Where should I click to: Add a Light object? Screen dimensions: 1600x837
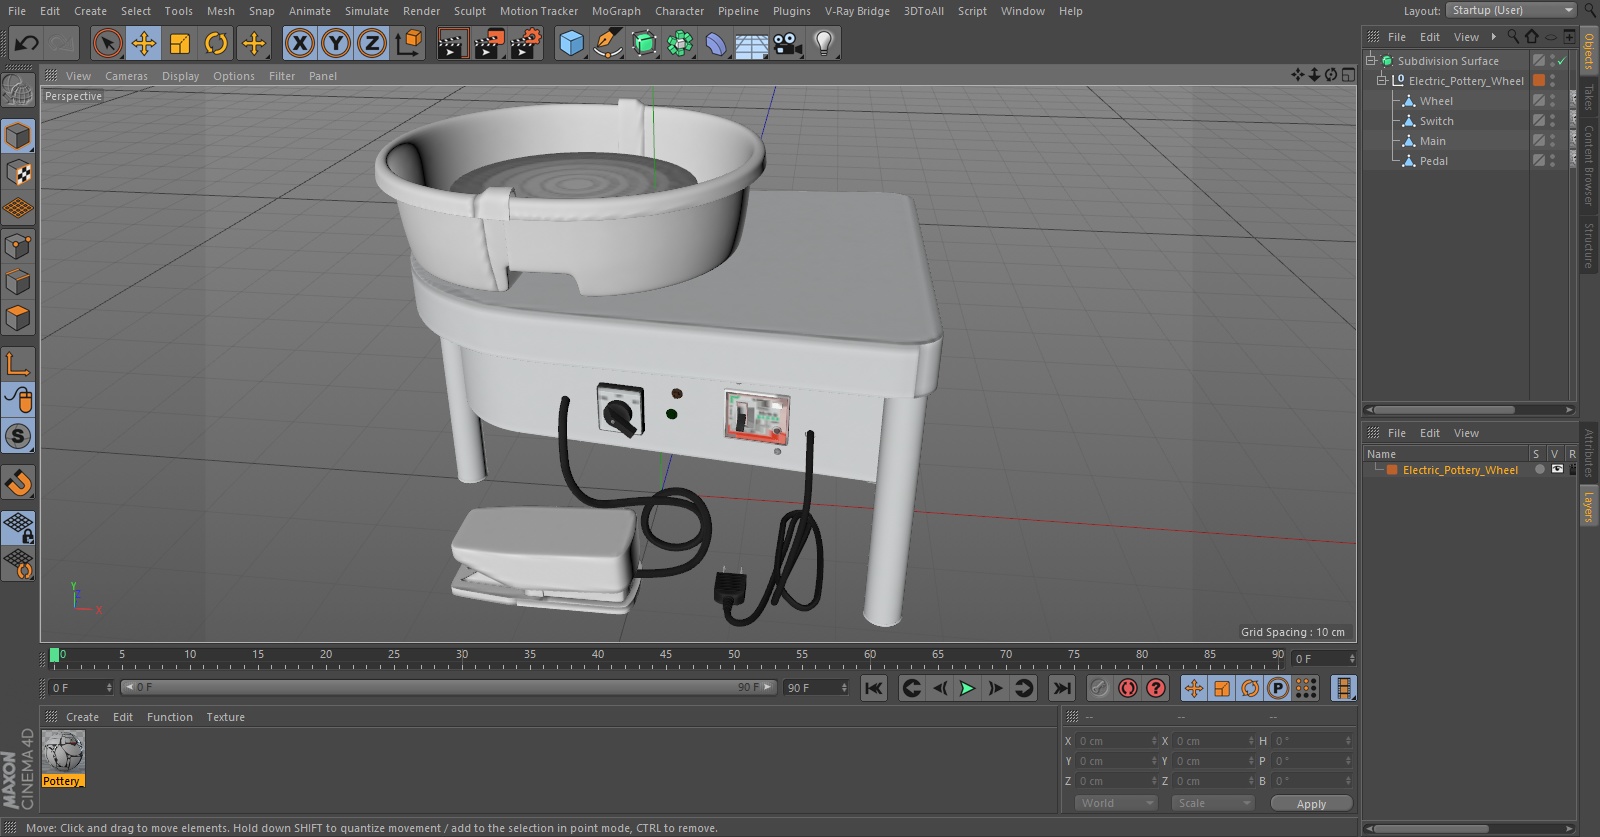(x=824, y=43)
